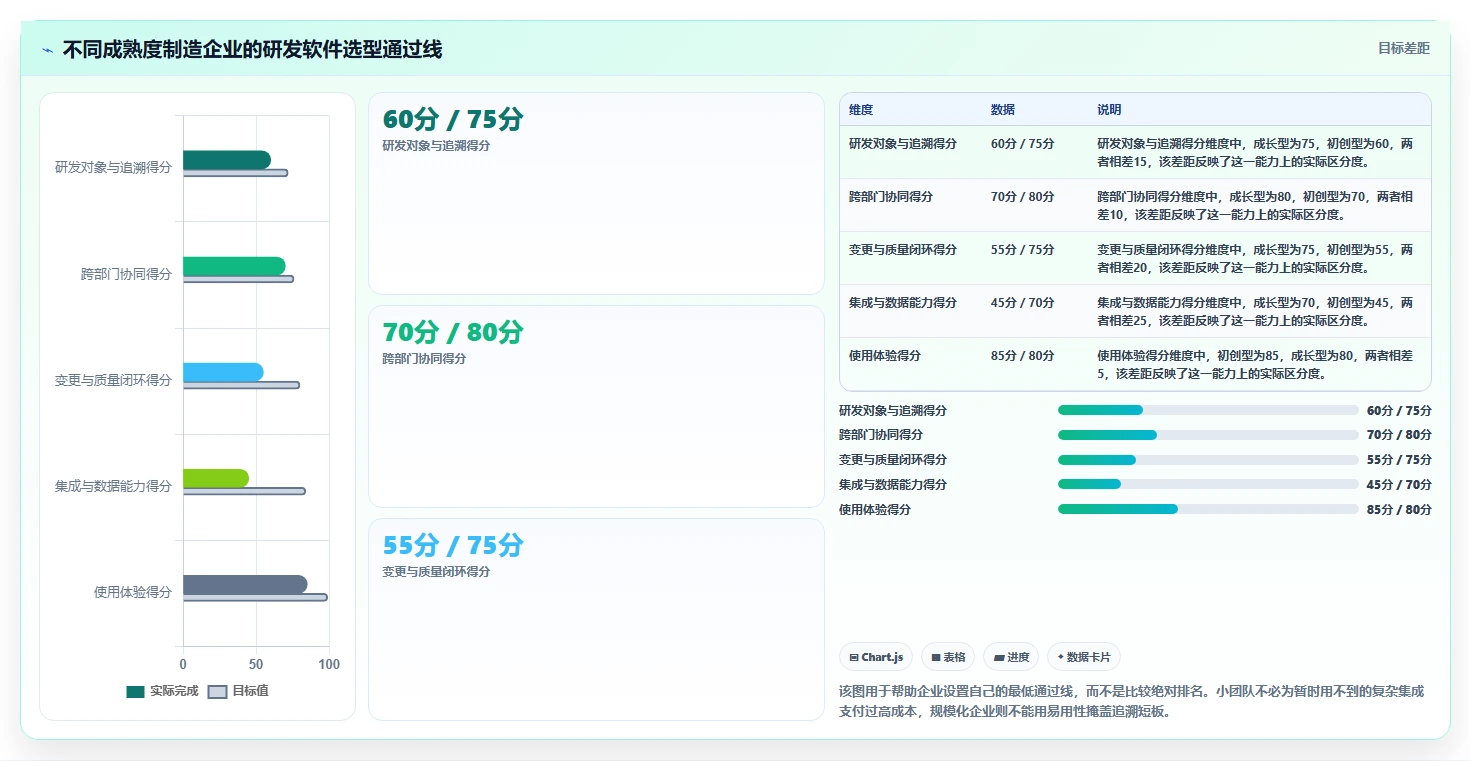Click the 集成与数据能力得分 table row label
1471x761 pixels.
903,303
